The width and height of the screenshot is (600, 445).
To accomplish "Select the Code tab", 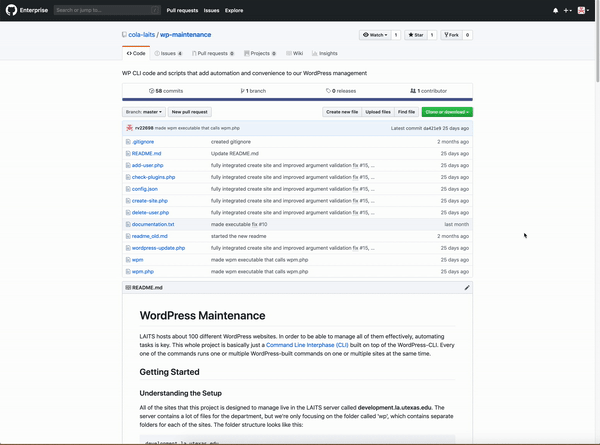I will point(136,53).
